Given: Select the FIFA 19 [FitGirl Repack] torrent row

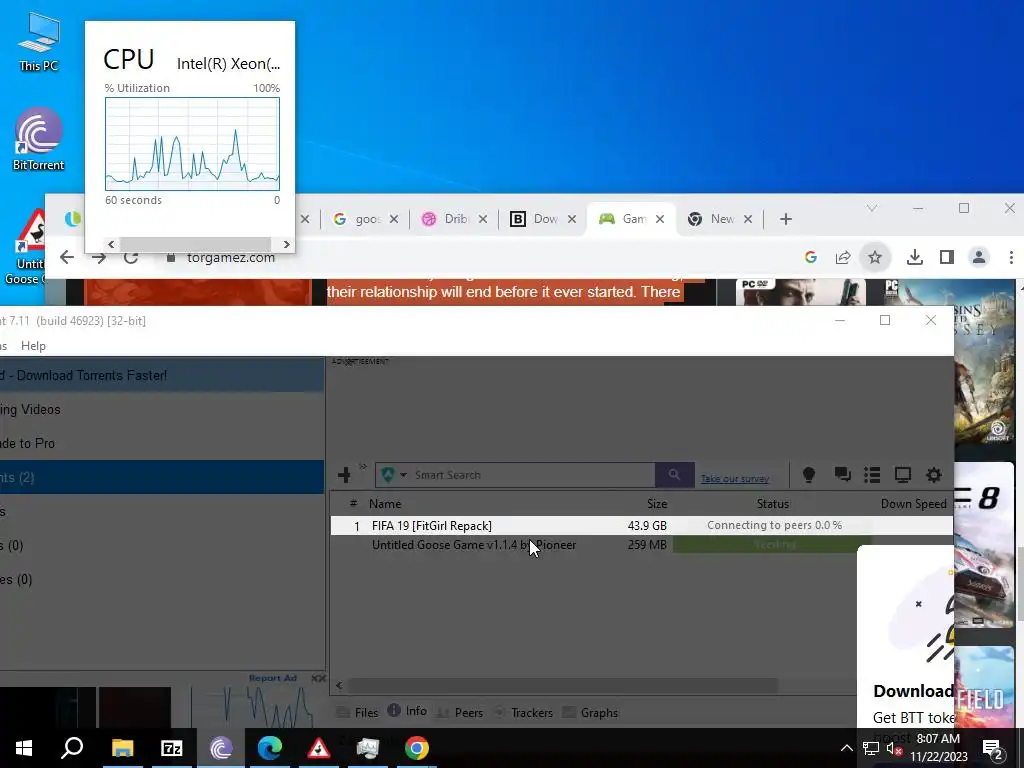Looking at the screenshot, I should pyautogui.click(x=641, y=526).
